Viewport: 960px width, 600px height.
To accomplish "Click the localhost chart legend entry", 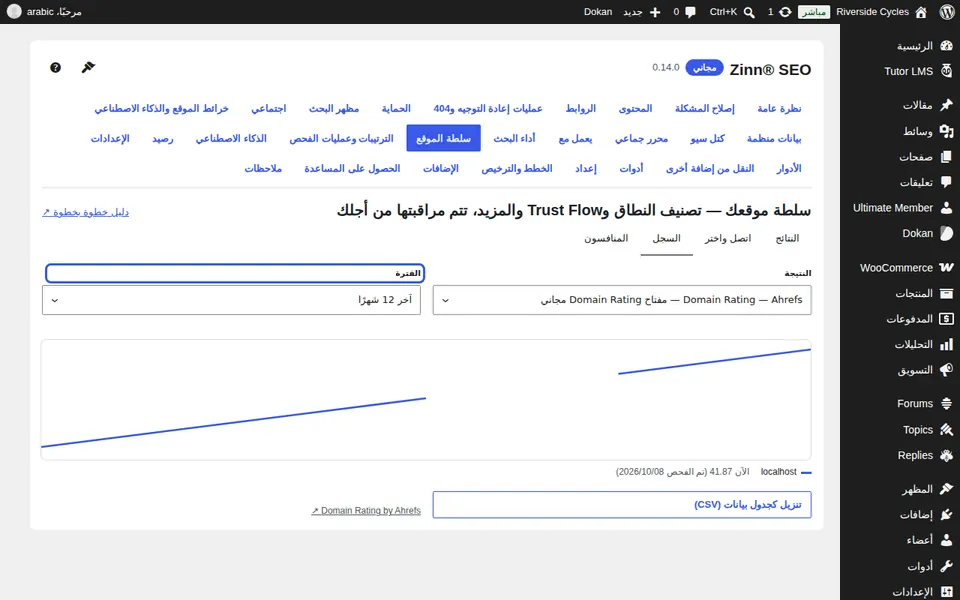I will pyautogui.click(x=786, y=472).
